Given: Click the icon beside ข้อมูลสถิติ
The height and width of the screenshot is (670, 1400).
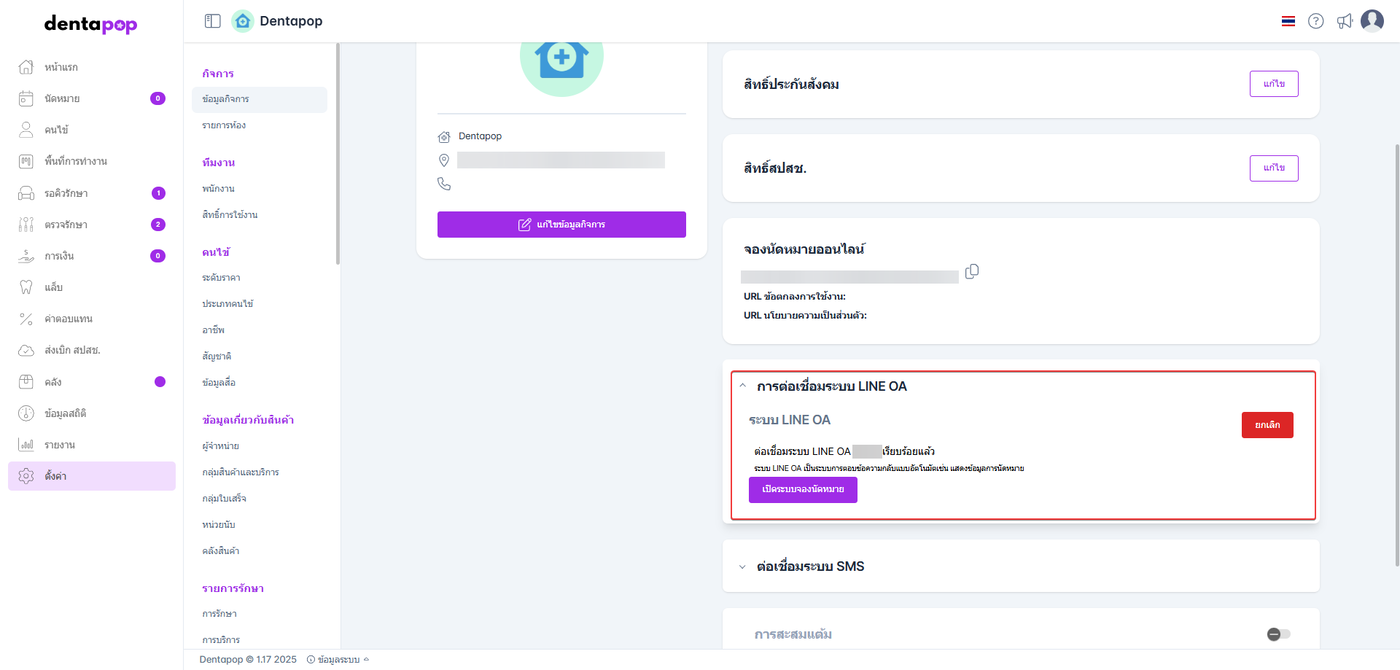Looking at the screenshot, I should pyautogui.click(x=27, y=413).
